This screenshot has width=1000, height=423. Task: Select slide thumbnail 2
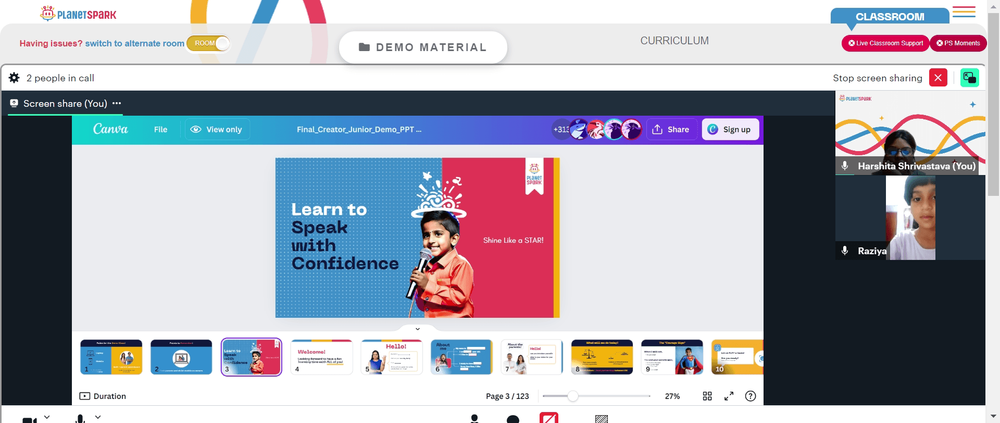(181, 357)
